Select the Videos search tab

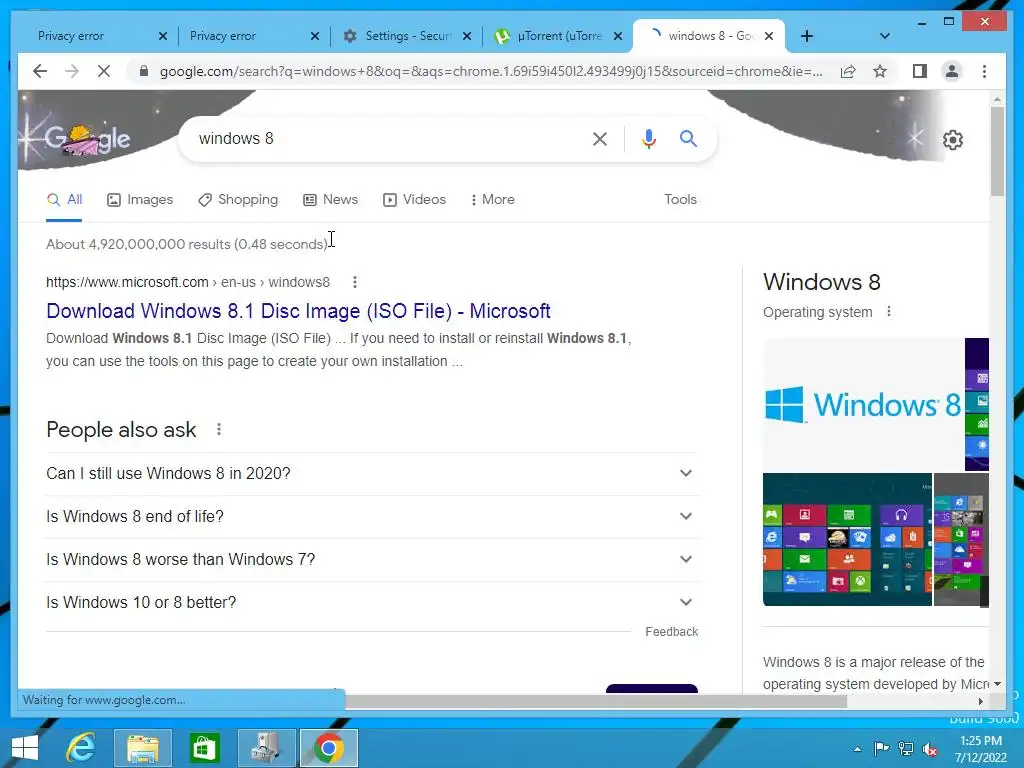[x=414, y=200]
